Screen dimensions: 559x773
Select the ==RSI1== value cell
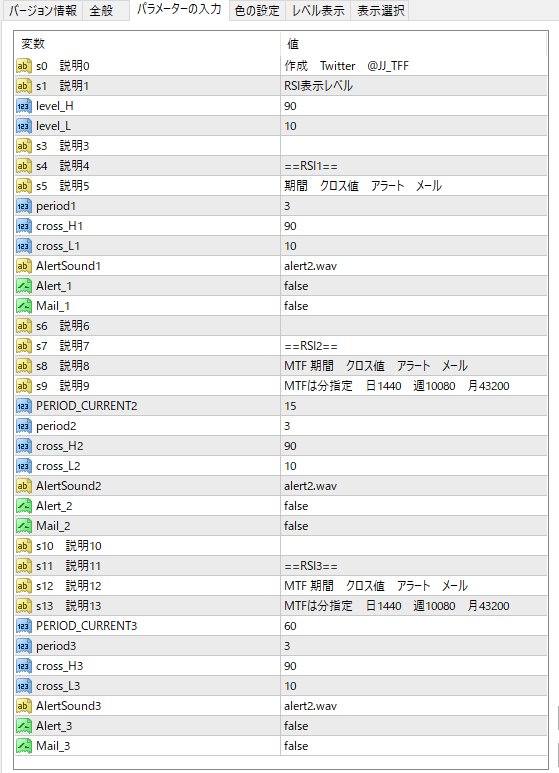(414, 166)
